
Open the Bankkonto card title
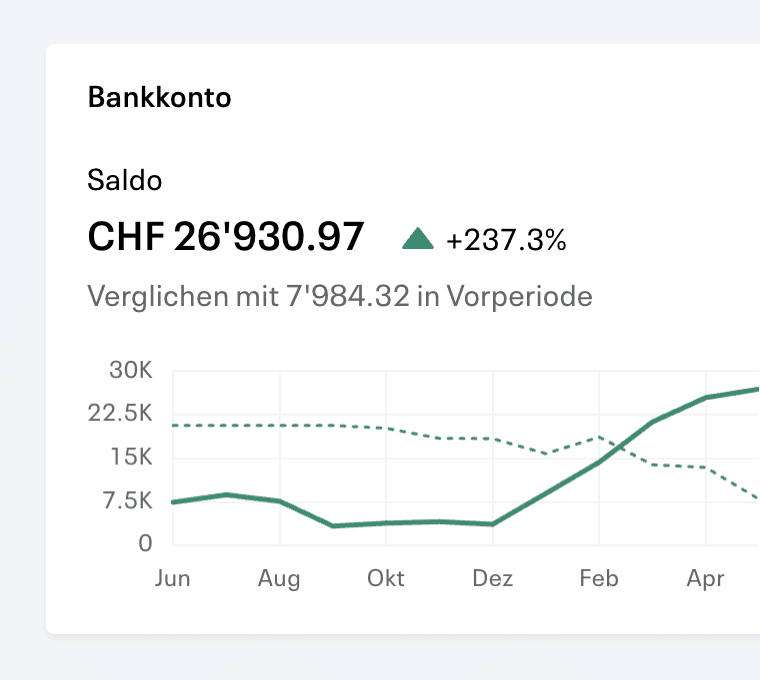(159, 97)
